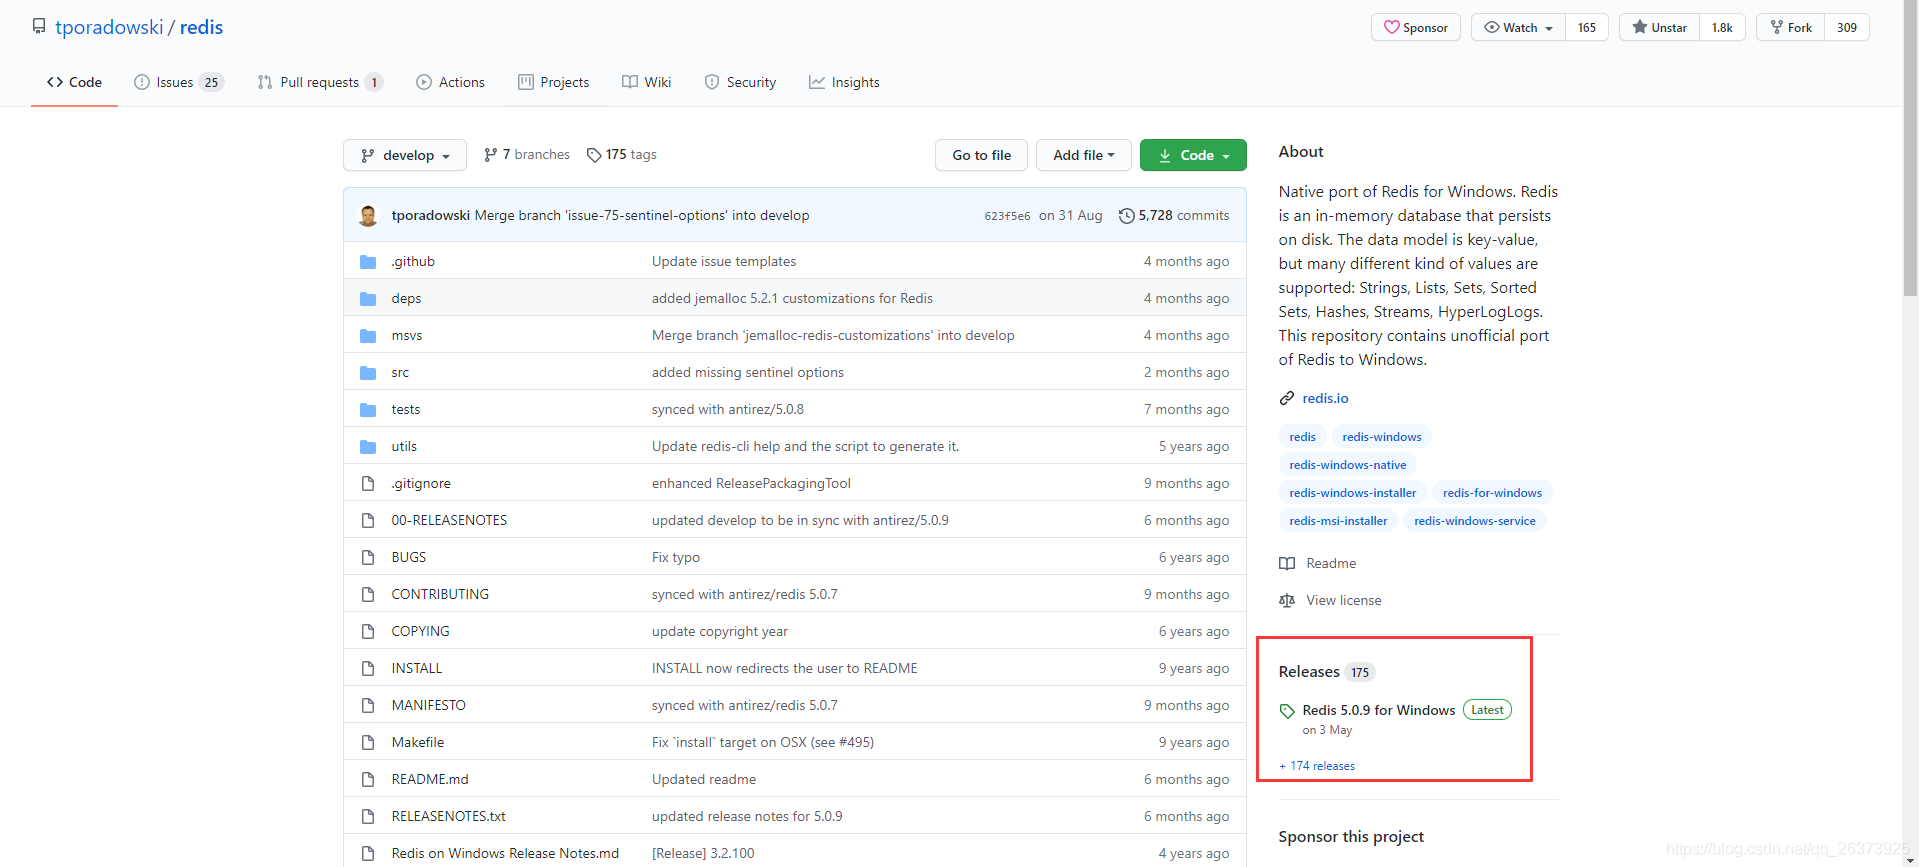The height and width of the screenshot is (867, 1919).
Task: Click the tag icon beside 175 tags
Action: click(x=594, y=155)
